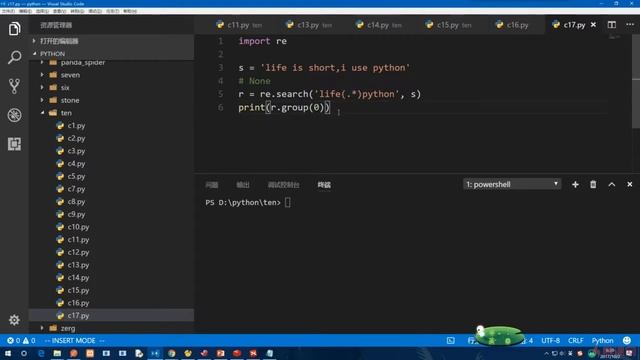Change the Python language mode
Viewport: 640px width, 360px height.
pos(602,340)
